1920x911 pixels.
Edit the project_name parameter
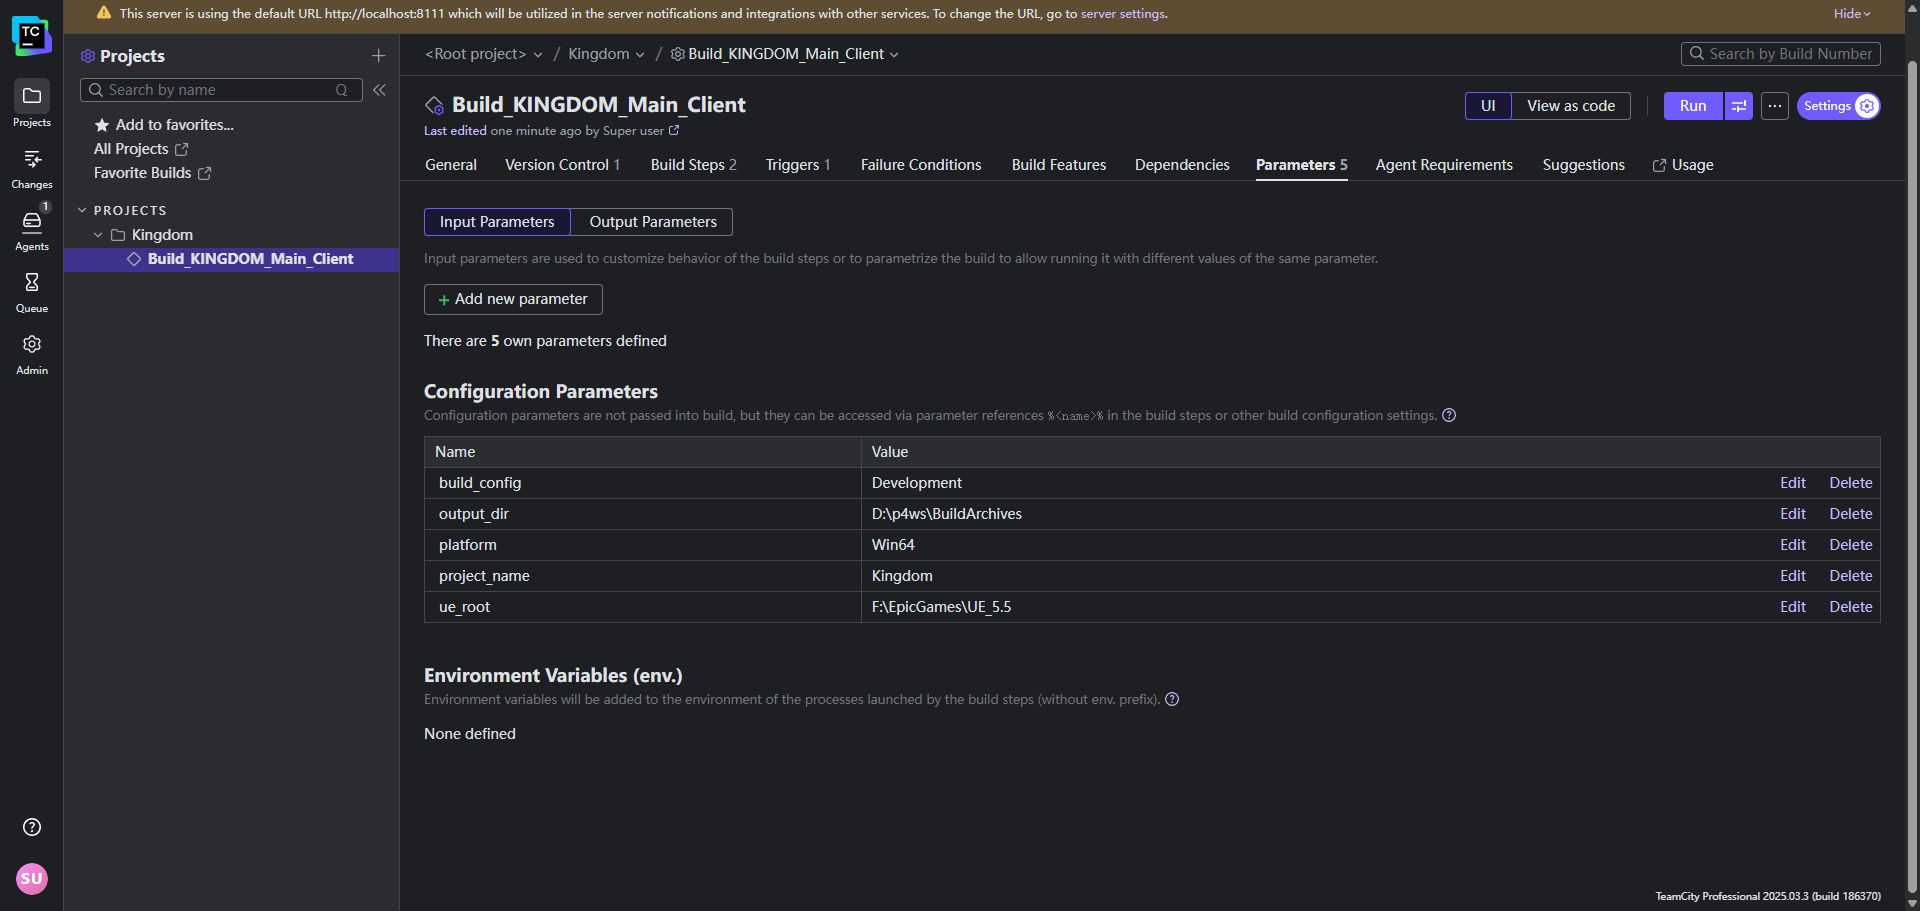point(1792,576)
